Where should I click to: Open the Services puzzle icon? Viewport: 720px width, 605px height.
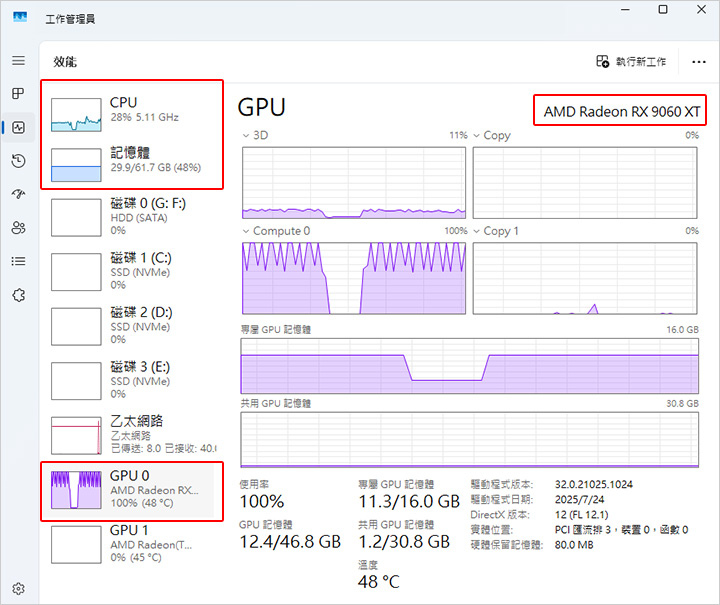[18, 295]
